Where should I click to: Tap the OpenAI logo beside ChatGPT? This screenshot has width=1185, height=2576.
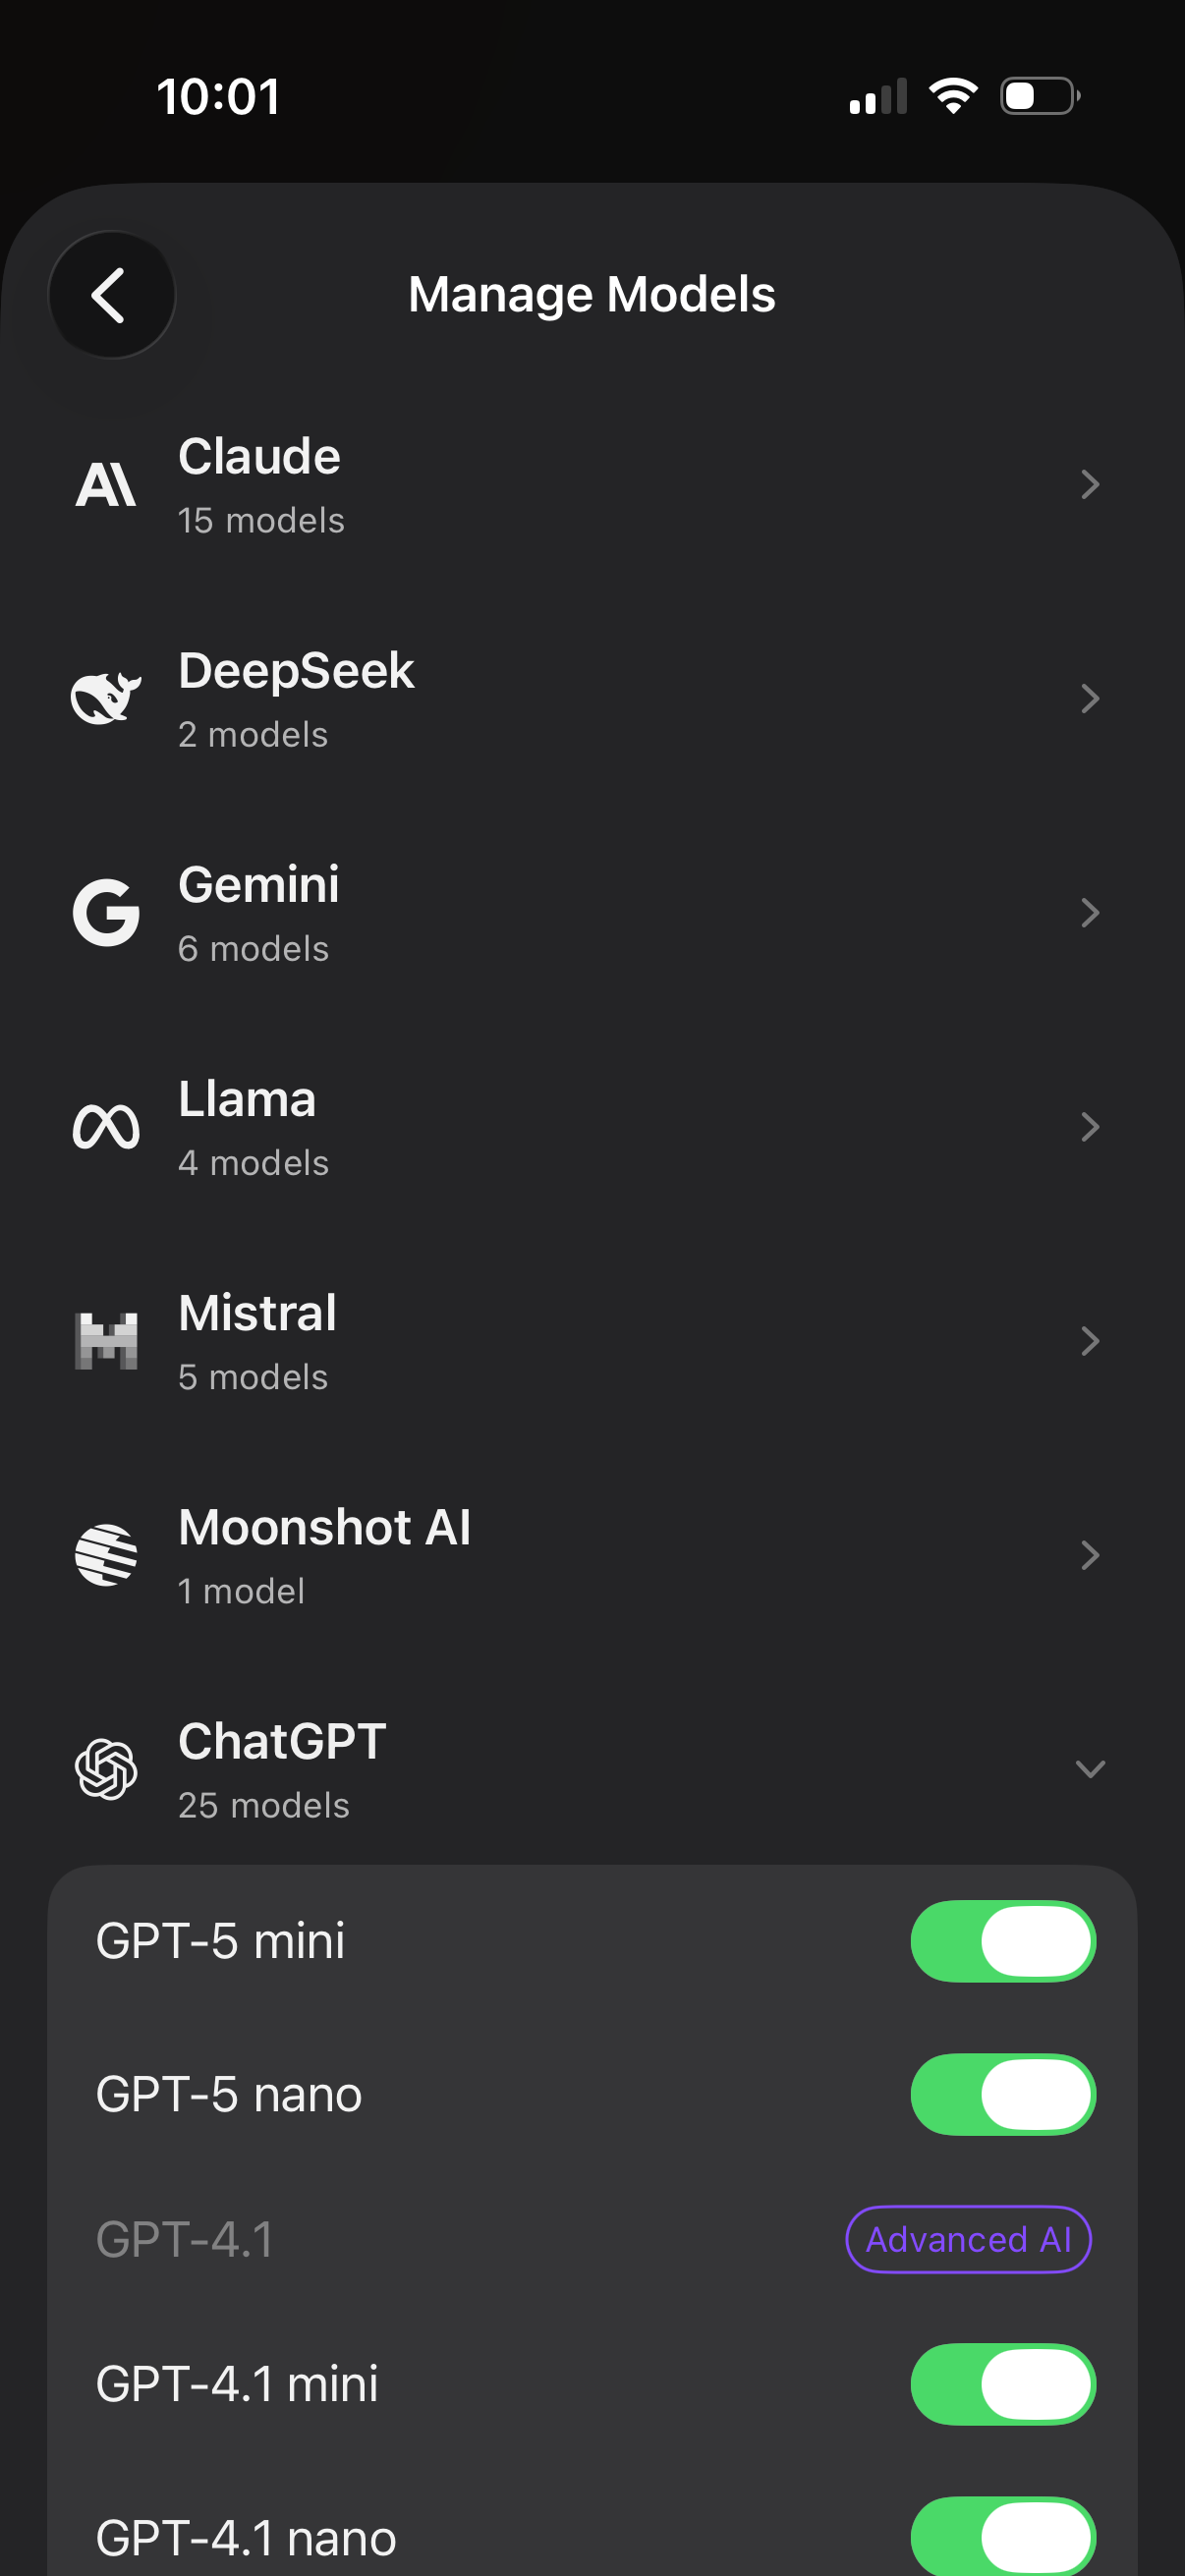tap(106, 1769)
